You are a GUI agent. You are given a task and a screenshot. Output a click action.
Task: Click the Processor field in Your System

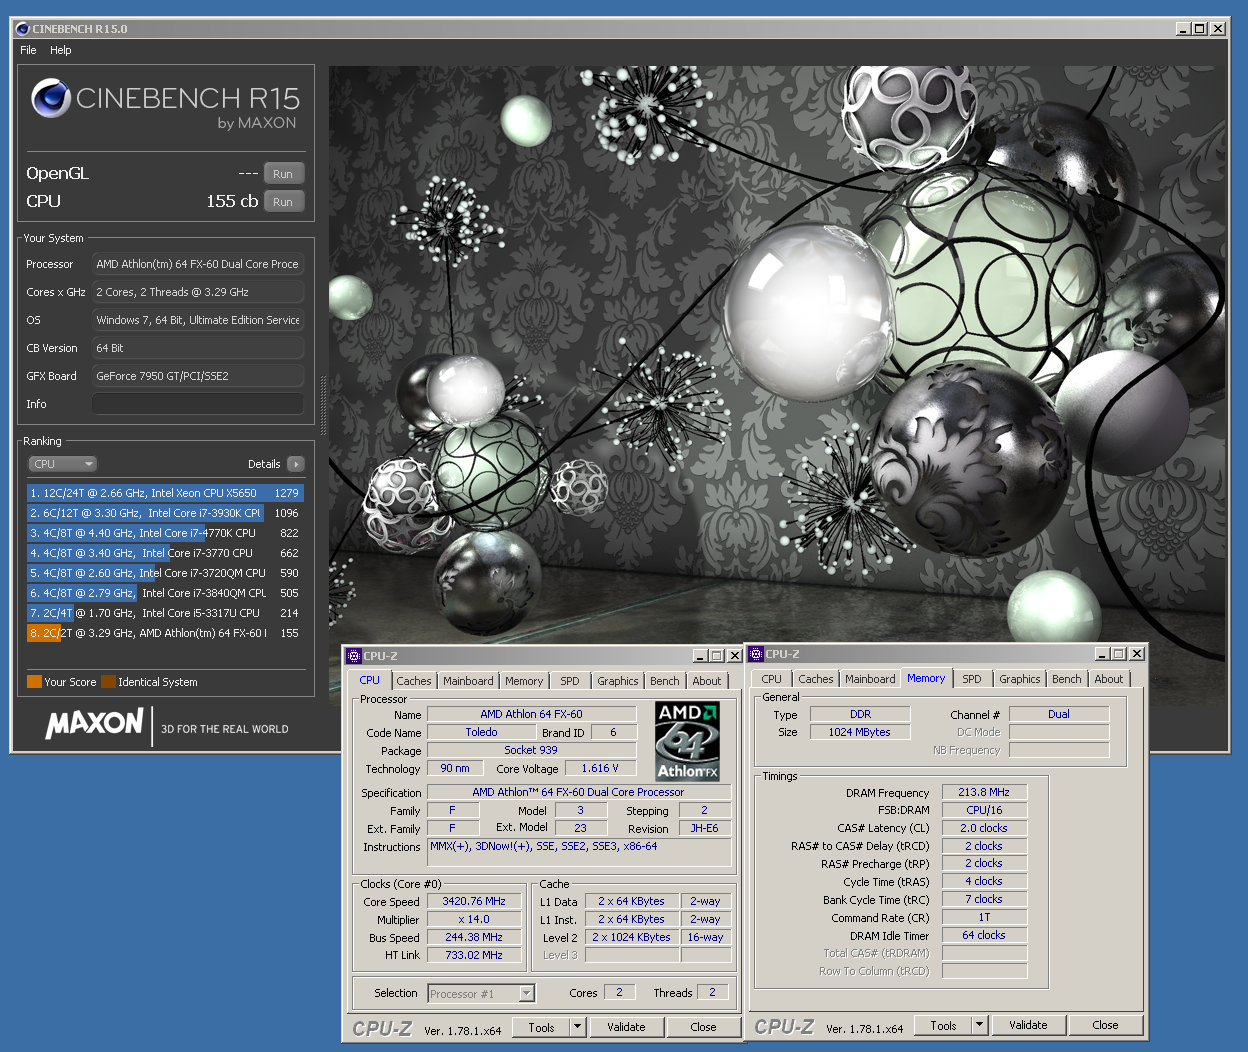click(x=197, y=264)
